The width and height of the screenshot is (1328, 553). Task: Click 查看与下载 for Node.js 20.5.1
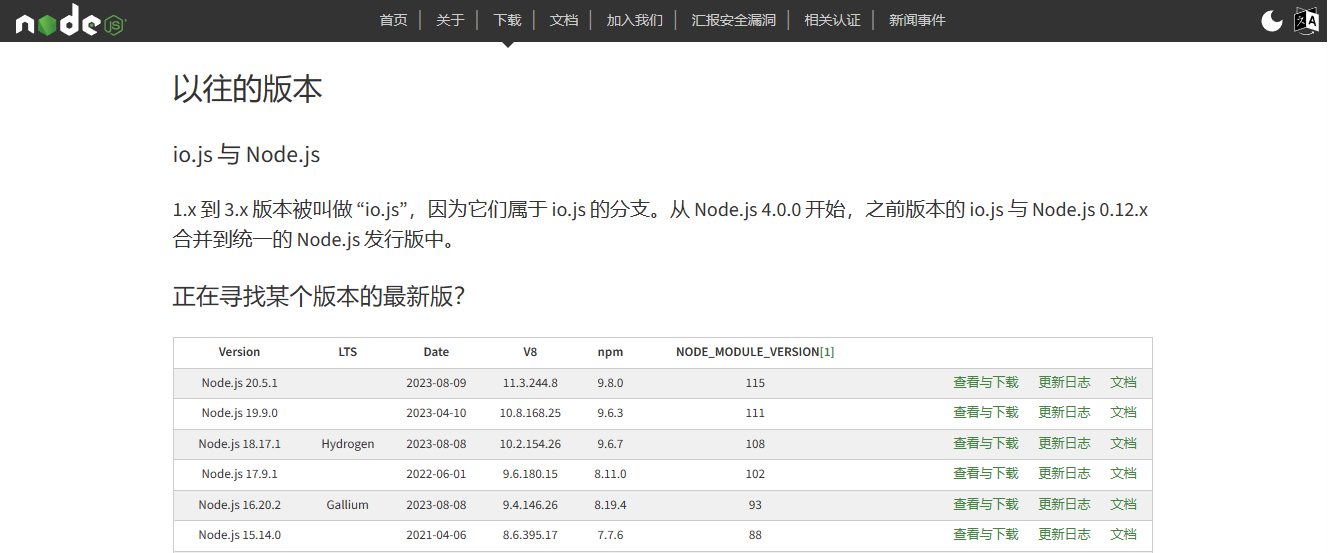coord(986,382)
